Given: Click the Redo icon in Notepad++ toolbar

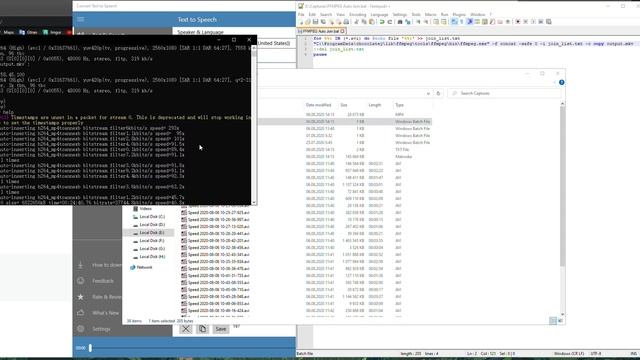Looking at the screenshot, I should tap(390, 22).
